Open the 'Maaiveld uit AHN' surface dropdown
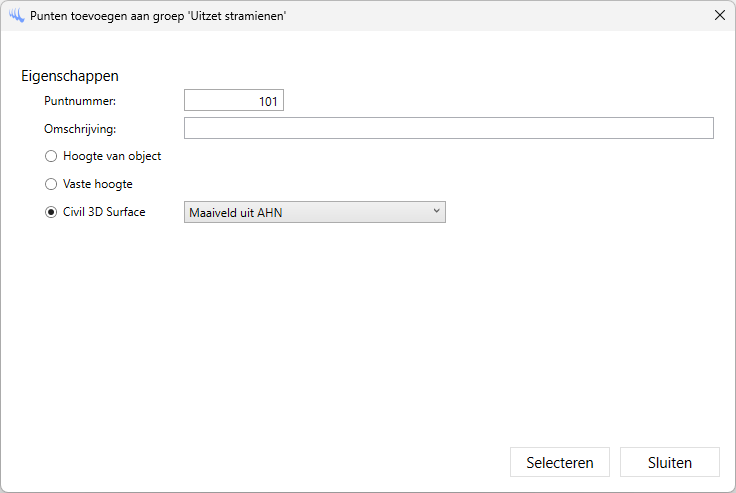Viewport: 736px width, 493px height. (x=314, y=212)
